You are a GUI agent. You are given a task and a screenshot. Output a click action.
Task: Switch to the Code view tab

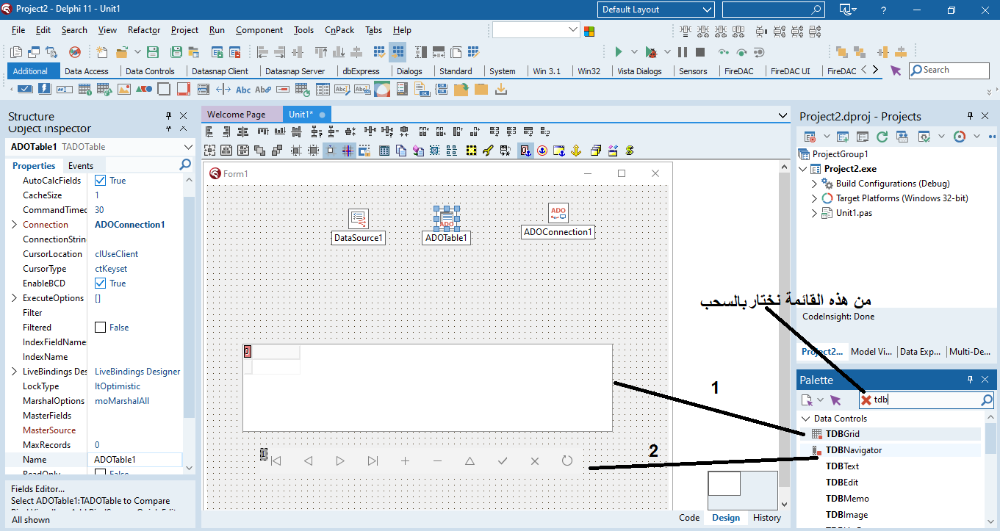click(689, 518)
